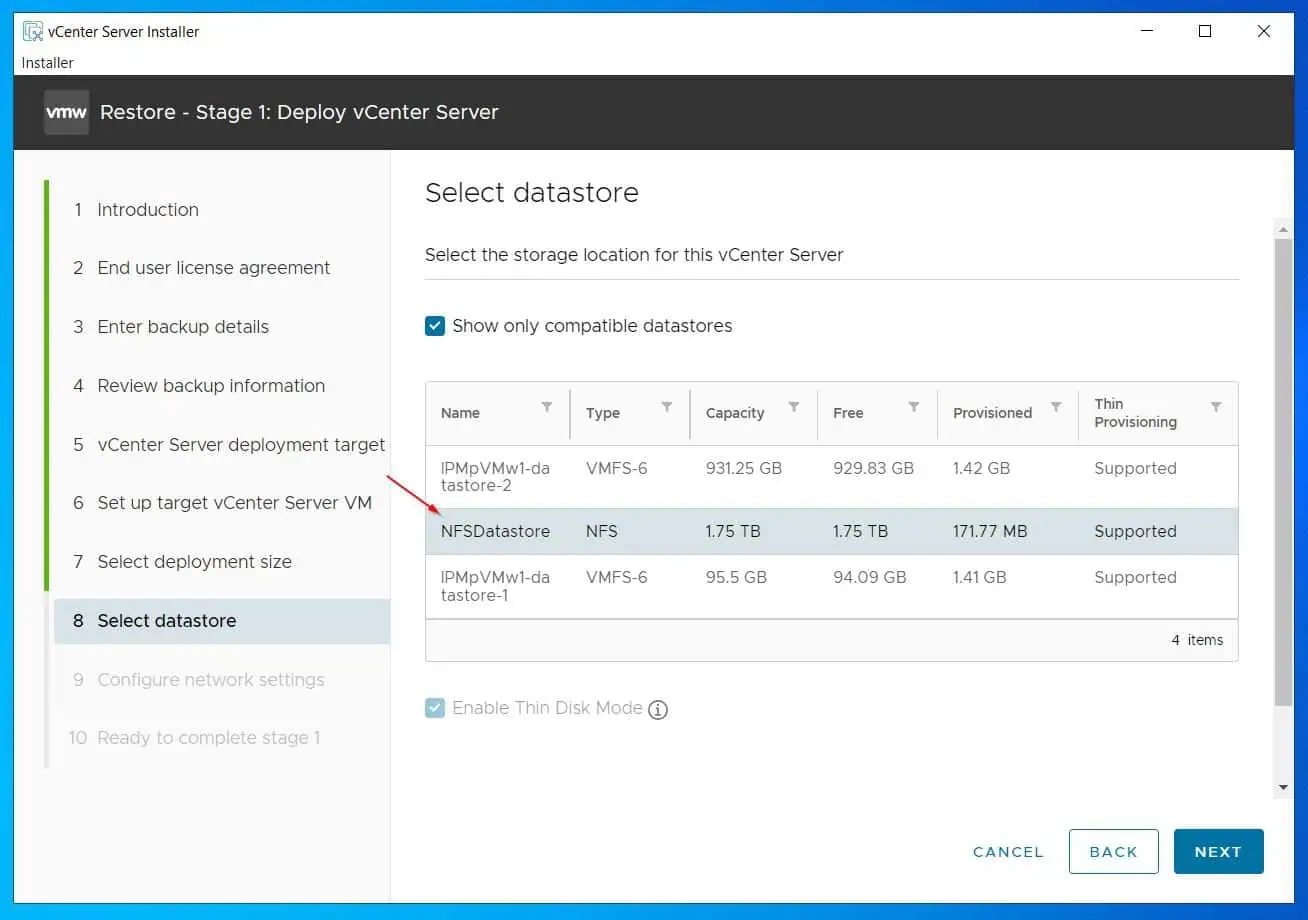Click the vCenter Server Installer title bar icon

(33, 31)
